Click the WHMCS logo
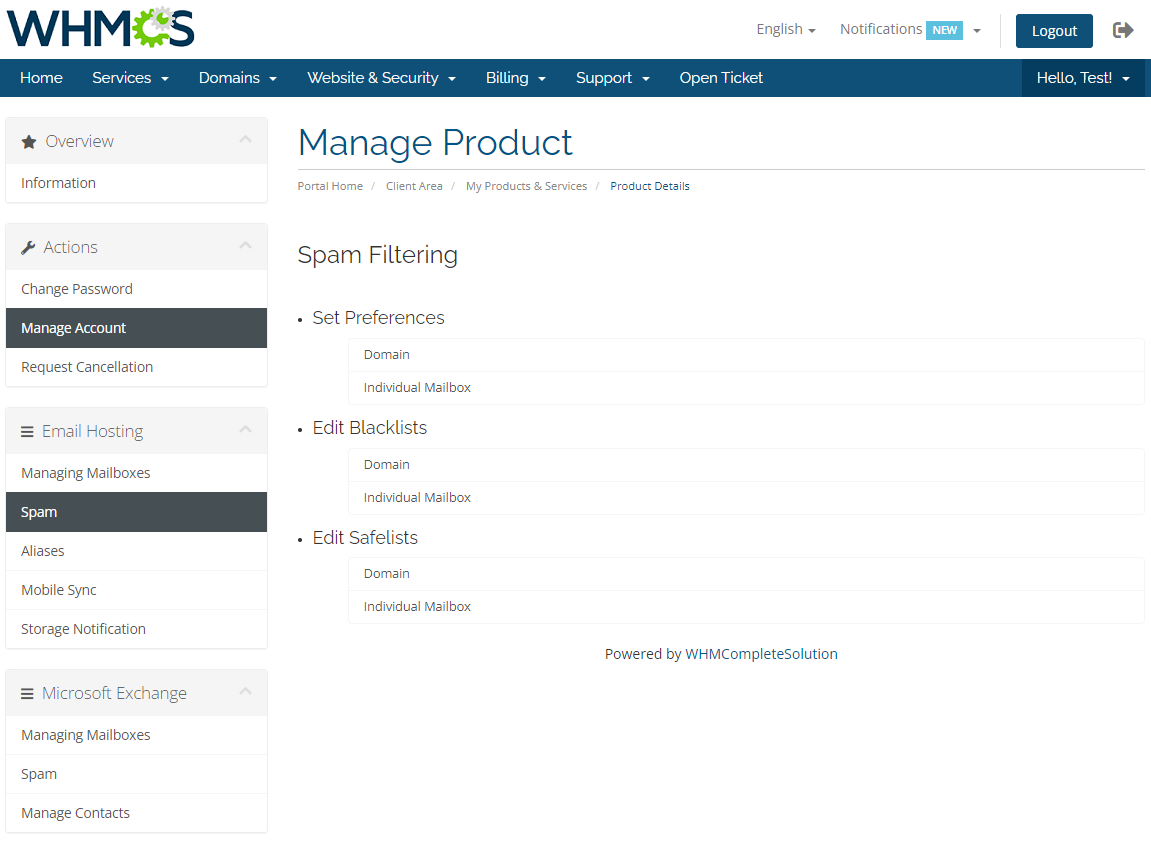The image size is (1151, 854). (x=101, y=28)
